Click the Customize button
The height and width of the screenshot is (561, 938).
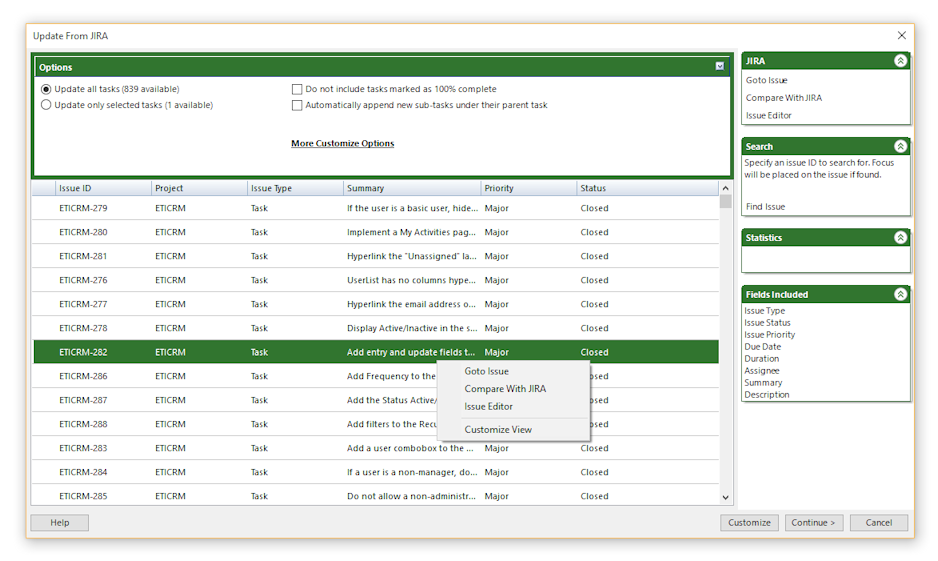tap(749, 523)
